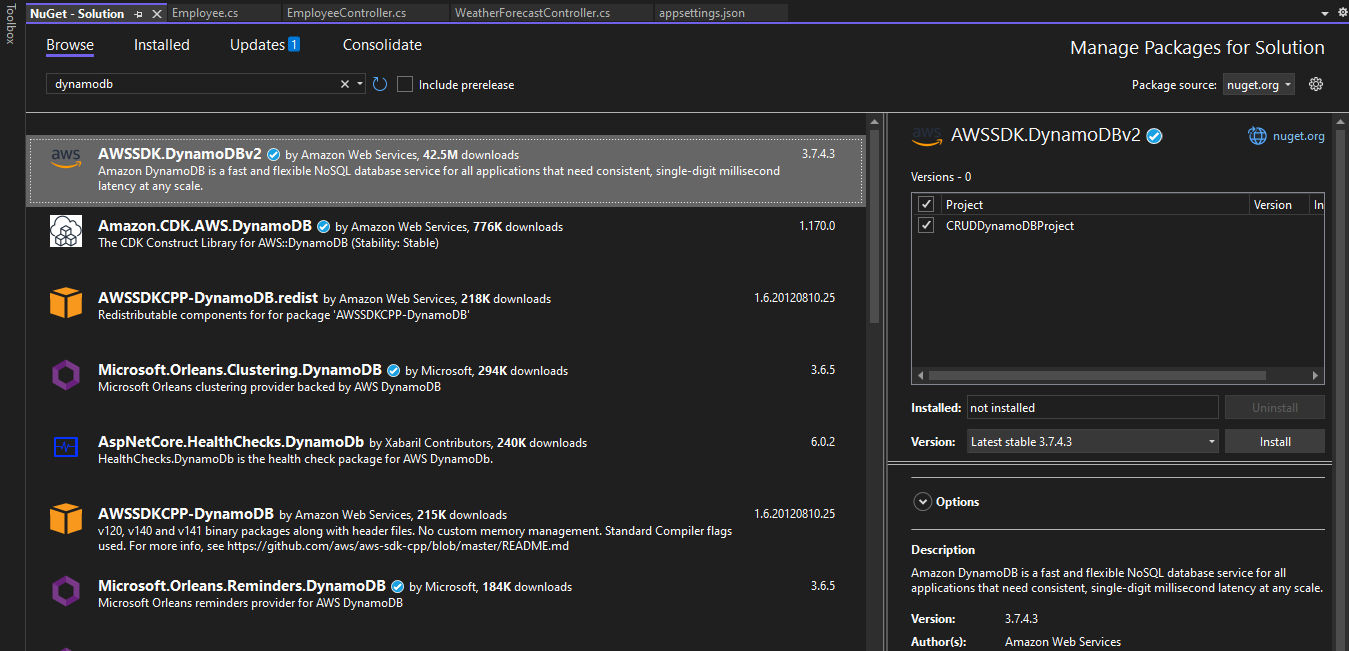Click the project list horizontal scrollbar thumb
1349x651 pixels.
click(1096, 375)
